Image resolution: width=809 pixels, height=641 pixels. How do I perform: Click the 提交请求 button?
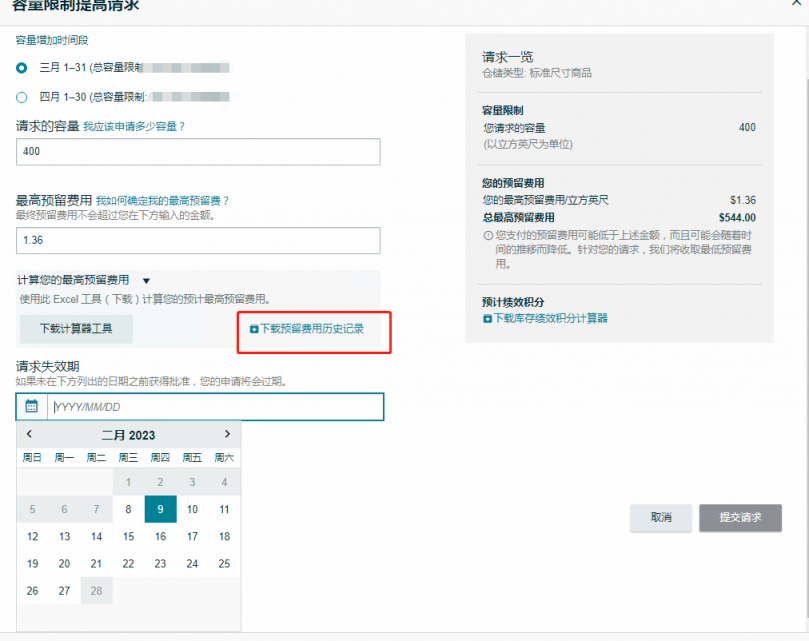point(740,518)
